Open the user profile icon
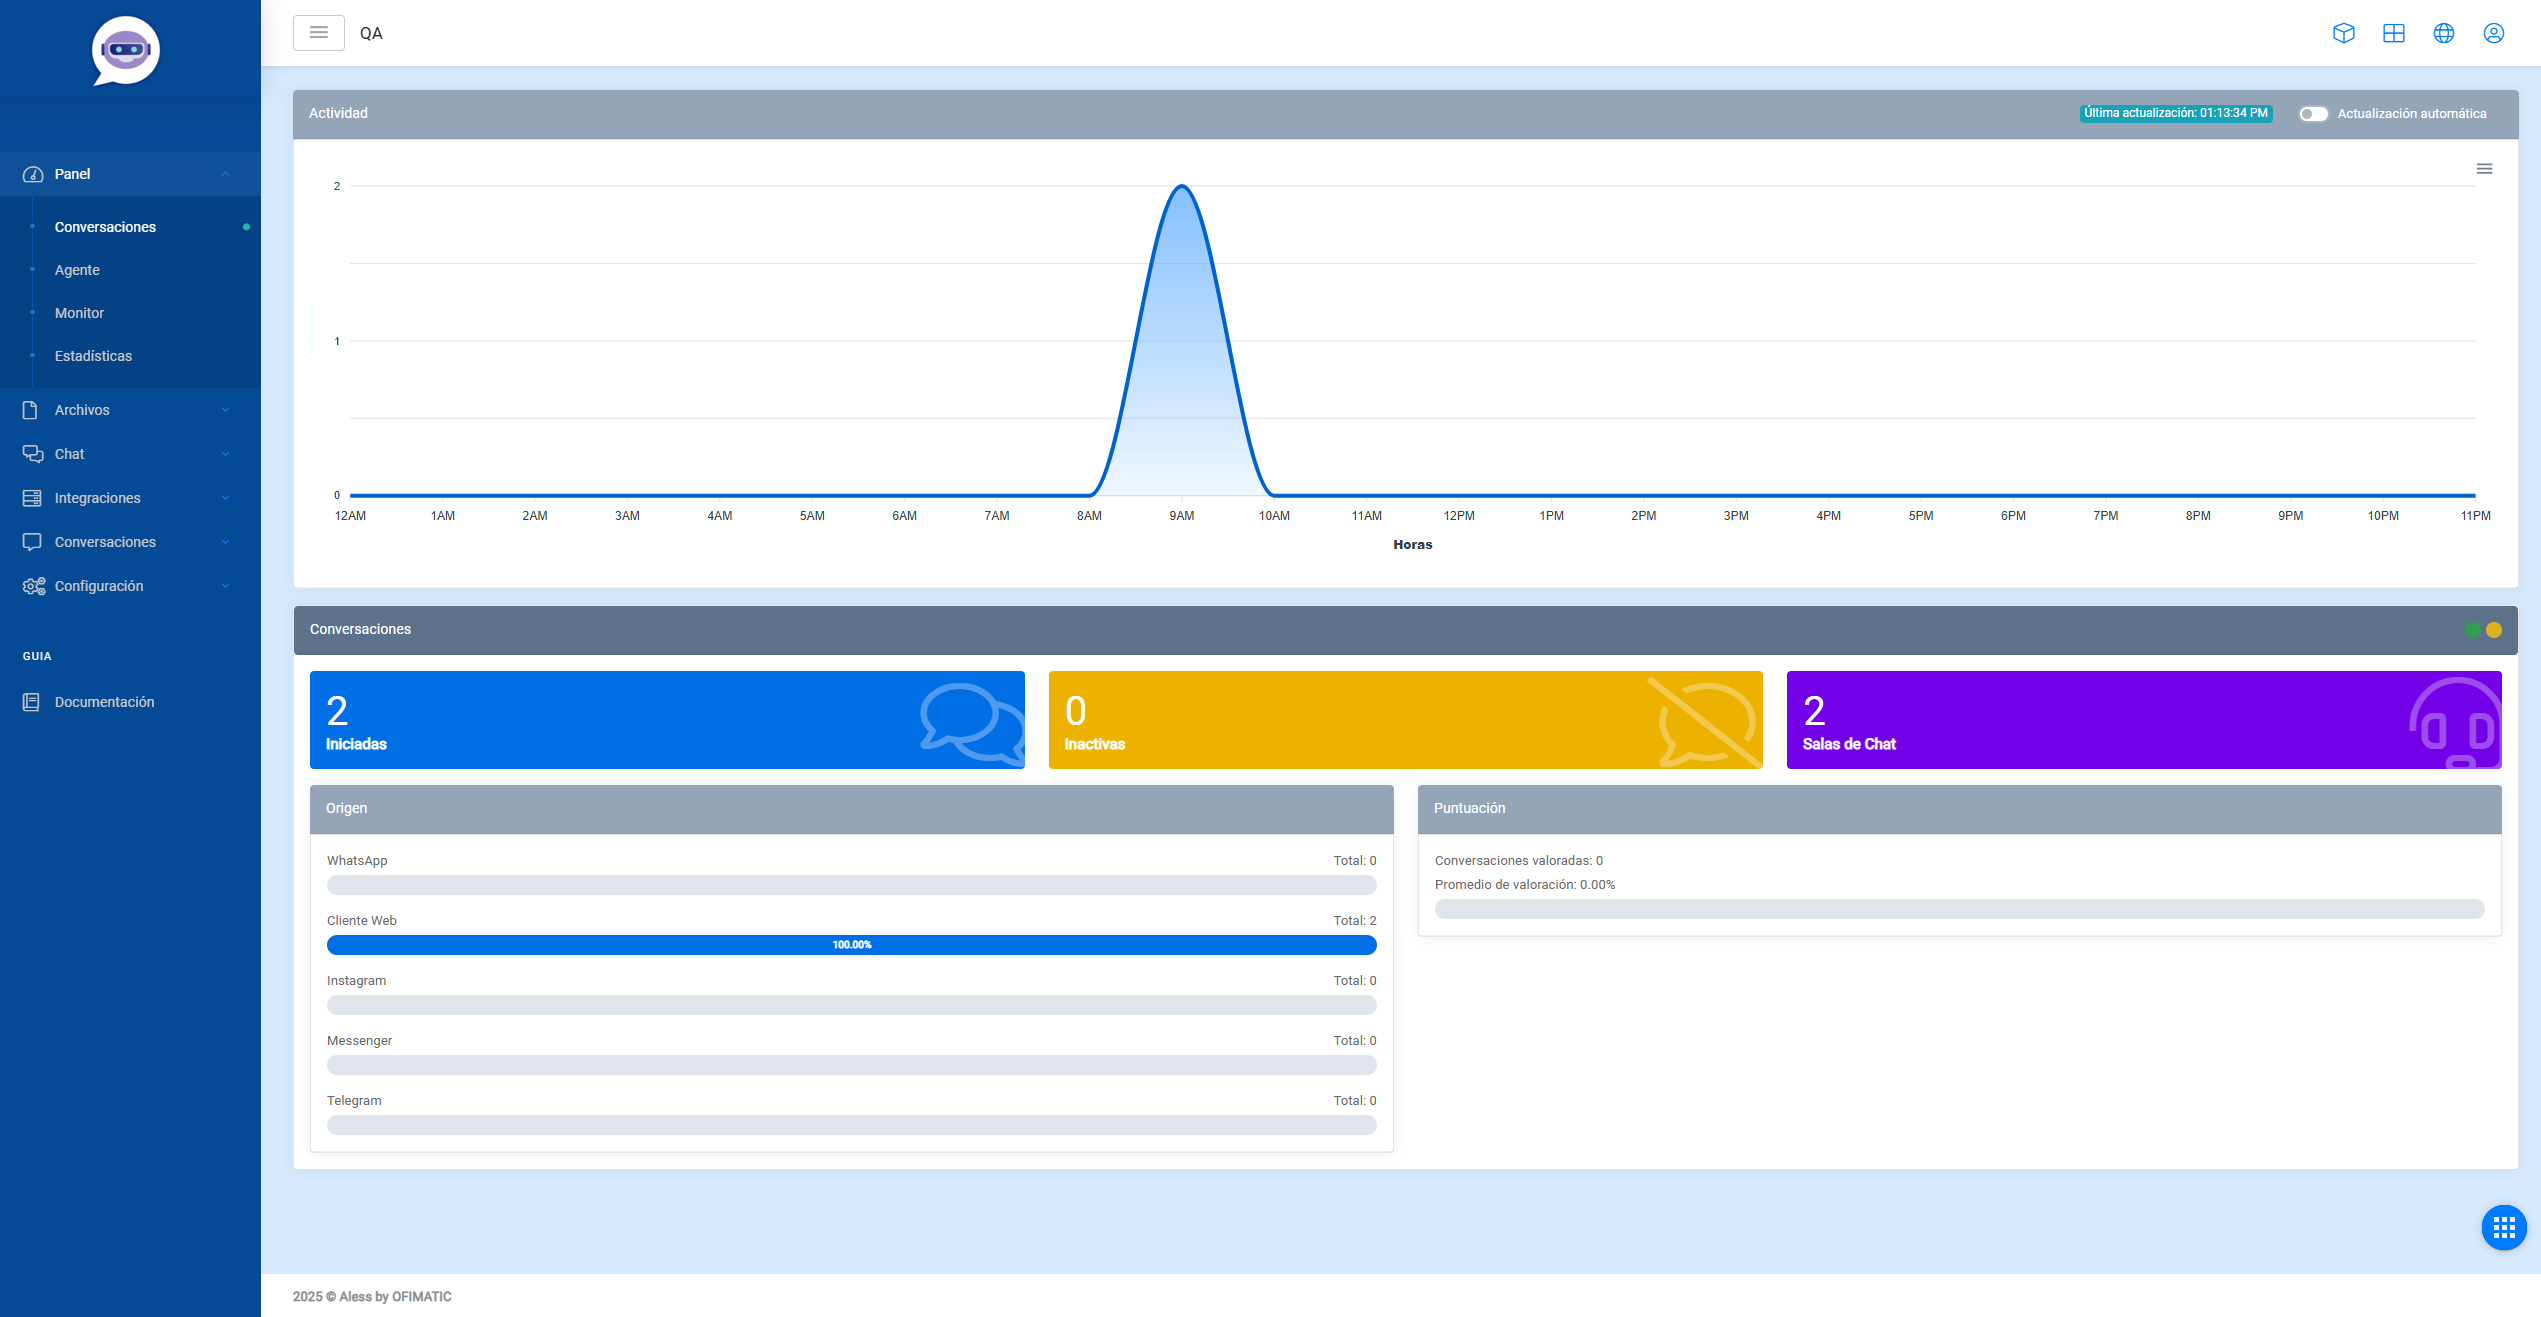 click(2493, 33)
